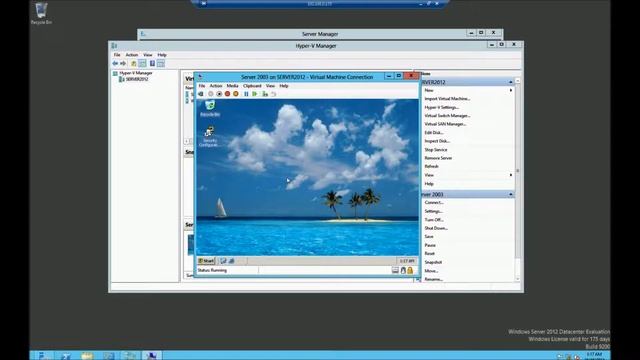
Task: Open Virtual Switch Manager from Actions pane
Action: pyautogui.click(x=447, y=116)
